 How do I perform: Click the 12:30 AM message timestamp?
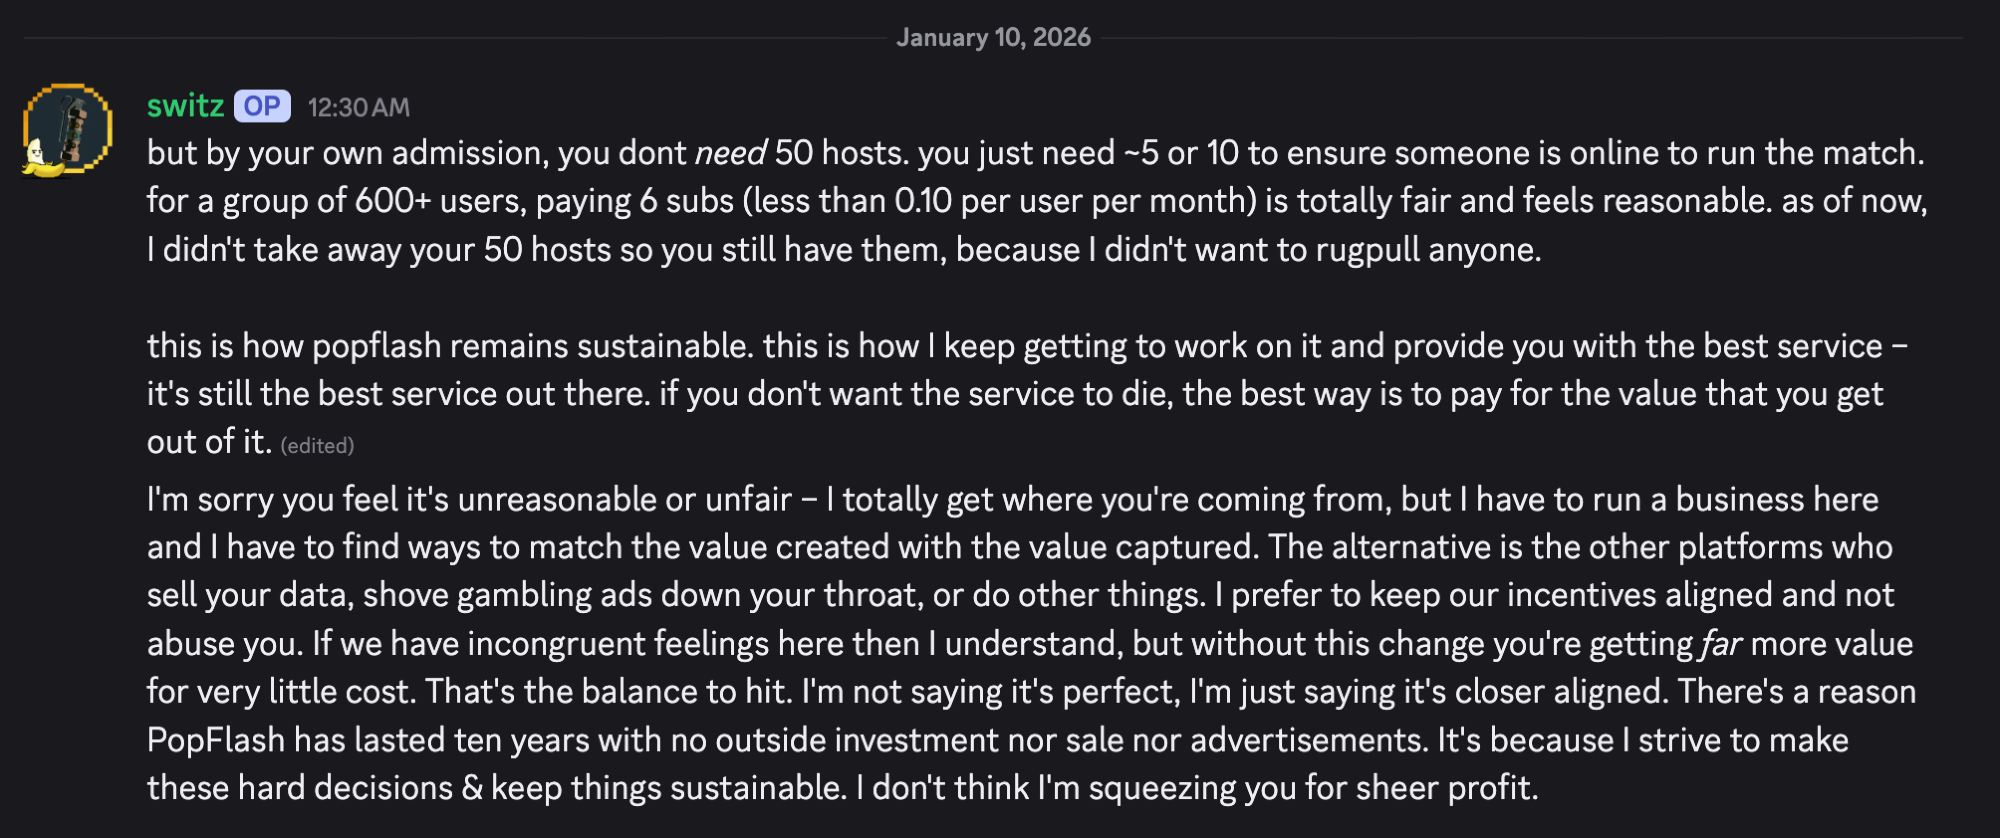(x=358, y=107)
